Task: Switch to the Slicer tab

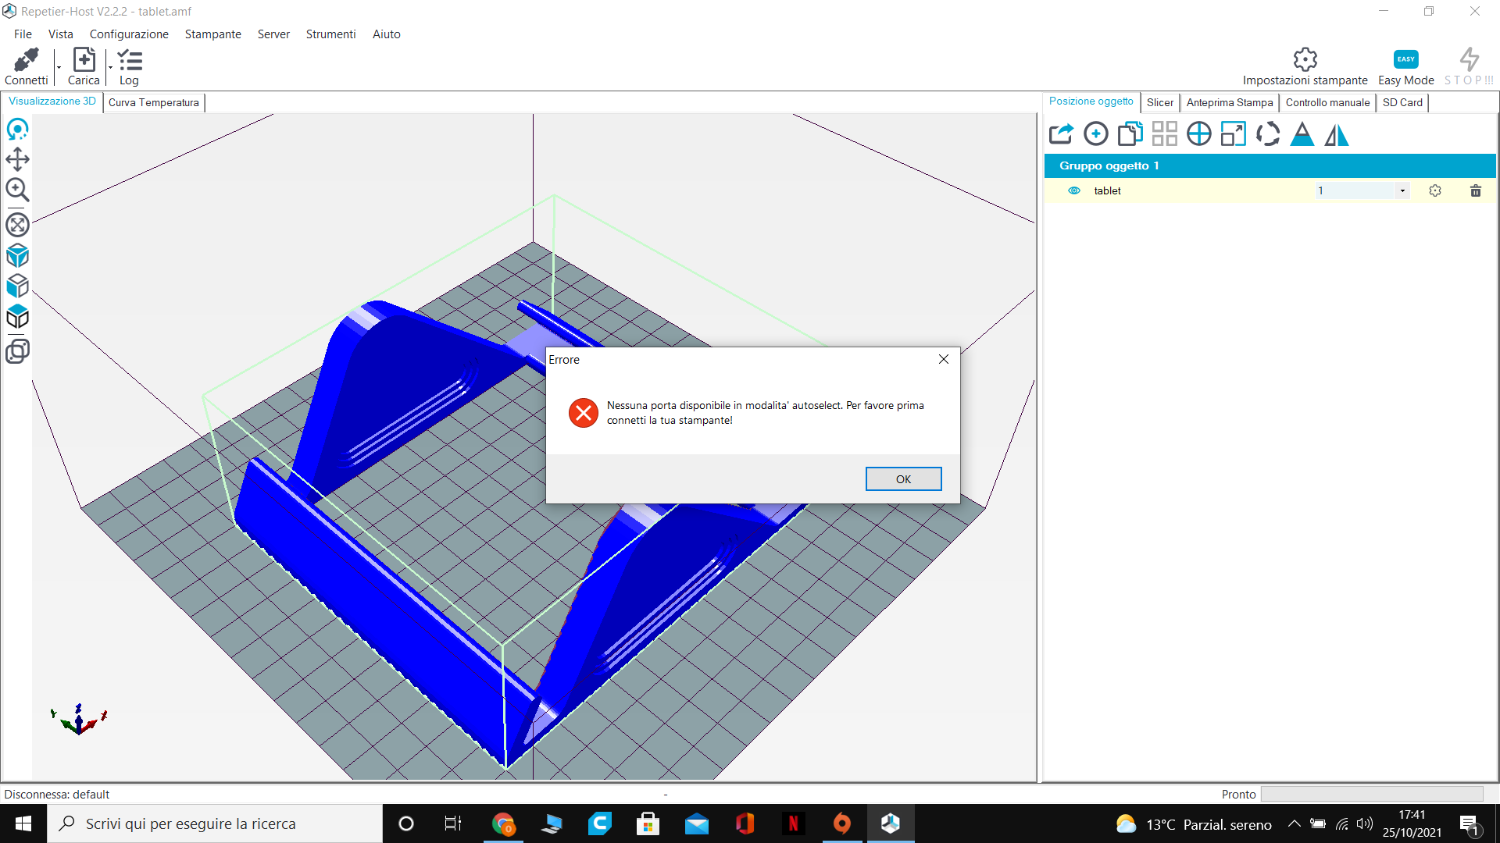Action: pos(1160,102)
